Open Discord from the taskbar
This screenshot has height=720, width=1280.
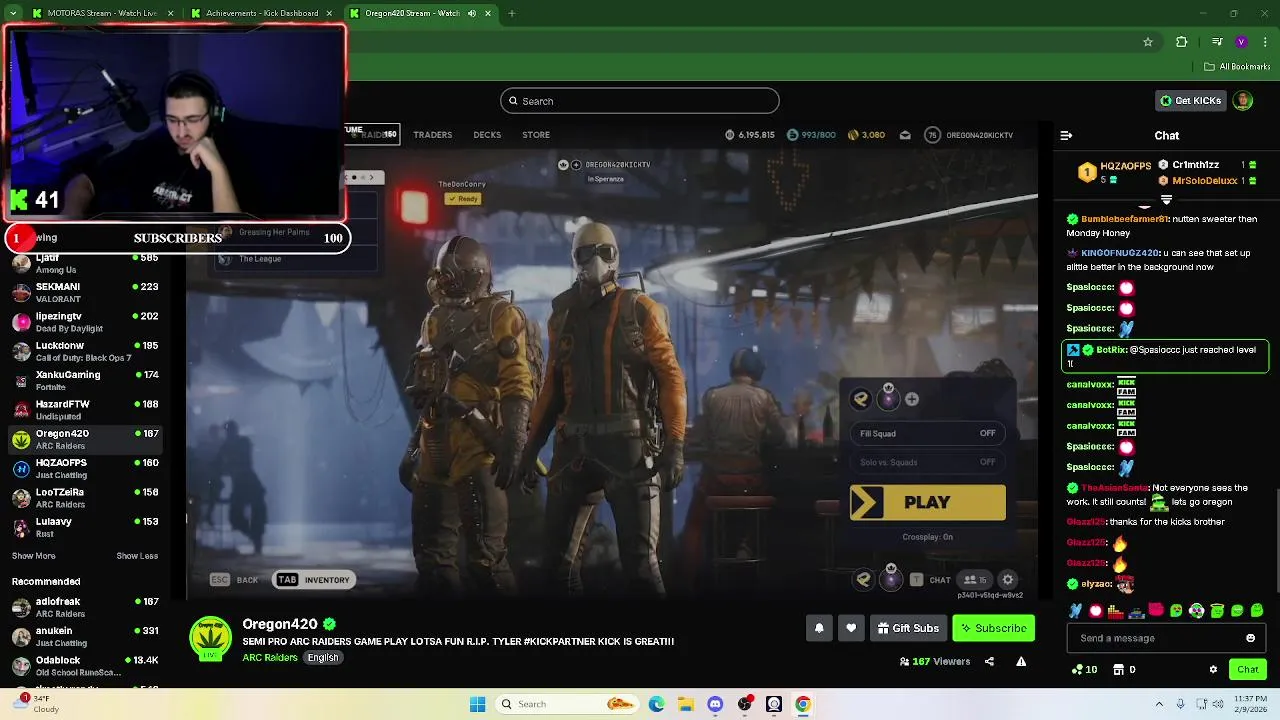[715, 704]
